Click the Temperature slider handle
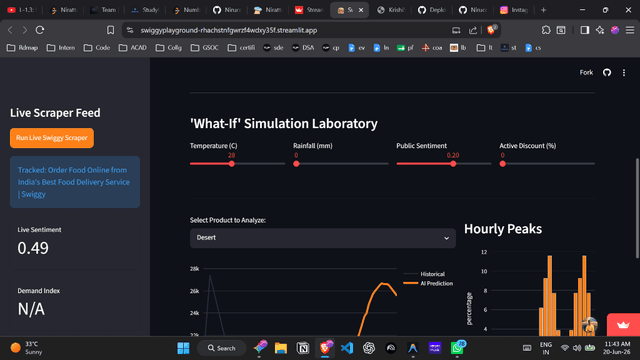 (x=232, y=164)
